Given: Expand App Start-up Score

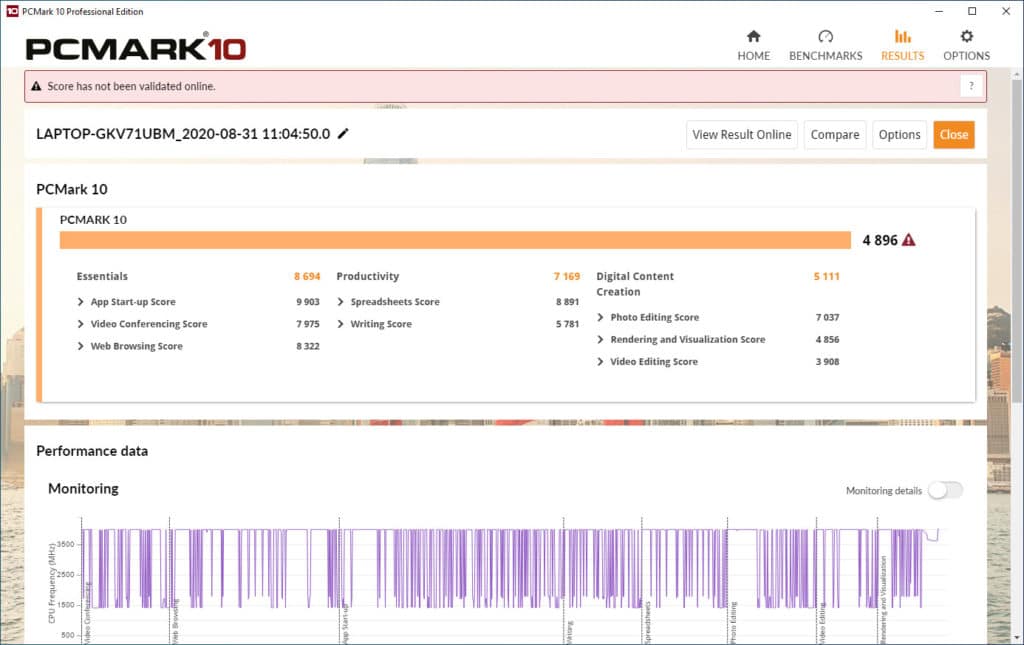Looking at the screenshot, I should tap(80, 302).
